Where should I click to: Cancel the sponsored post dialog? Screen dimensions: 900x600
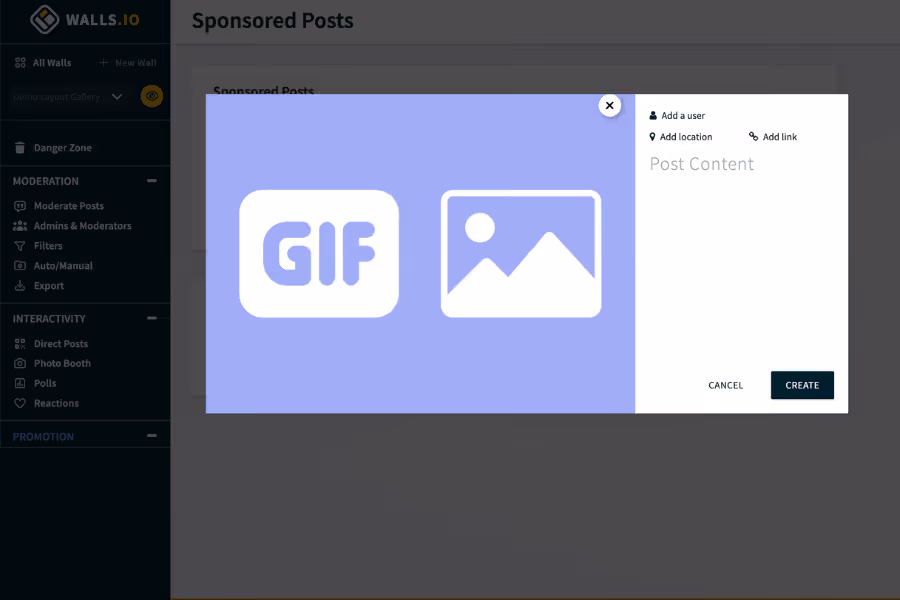726,385
